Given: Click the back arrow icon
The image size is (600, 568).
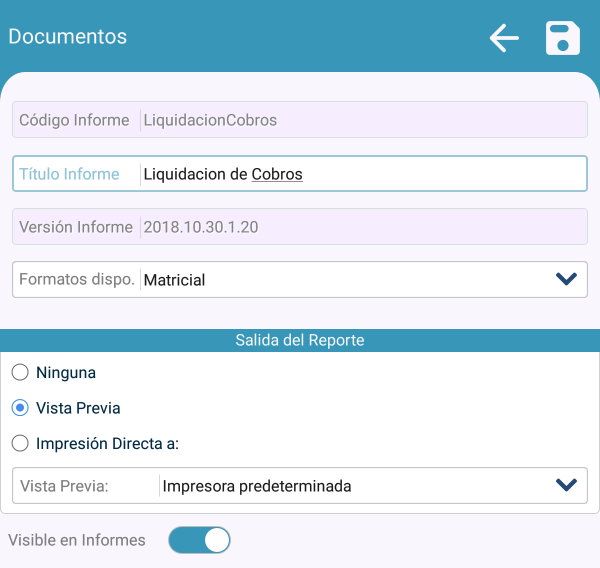Looking at the screenshot, I should [x=503, y=38].
